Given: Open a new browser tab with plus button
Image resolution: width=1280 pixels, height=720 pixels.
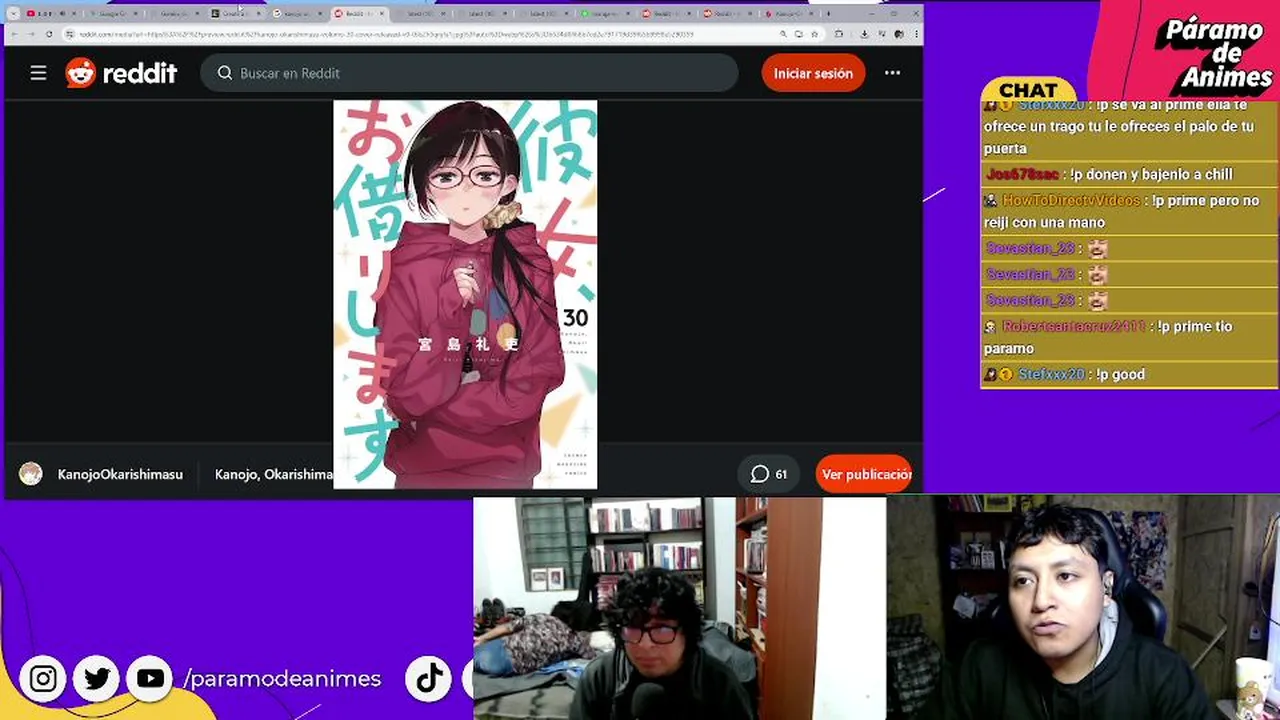Looking at the screenshot, I should (x=828, y=14).
